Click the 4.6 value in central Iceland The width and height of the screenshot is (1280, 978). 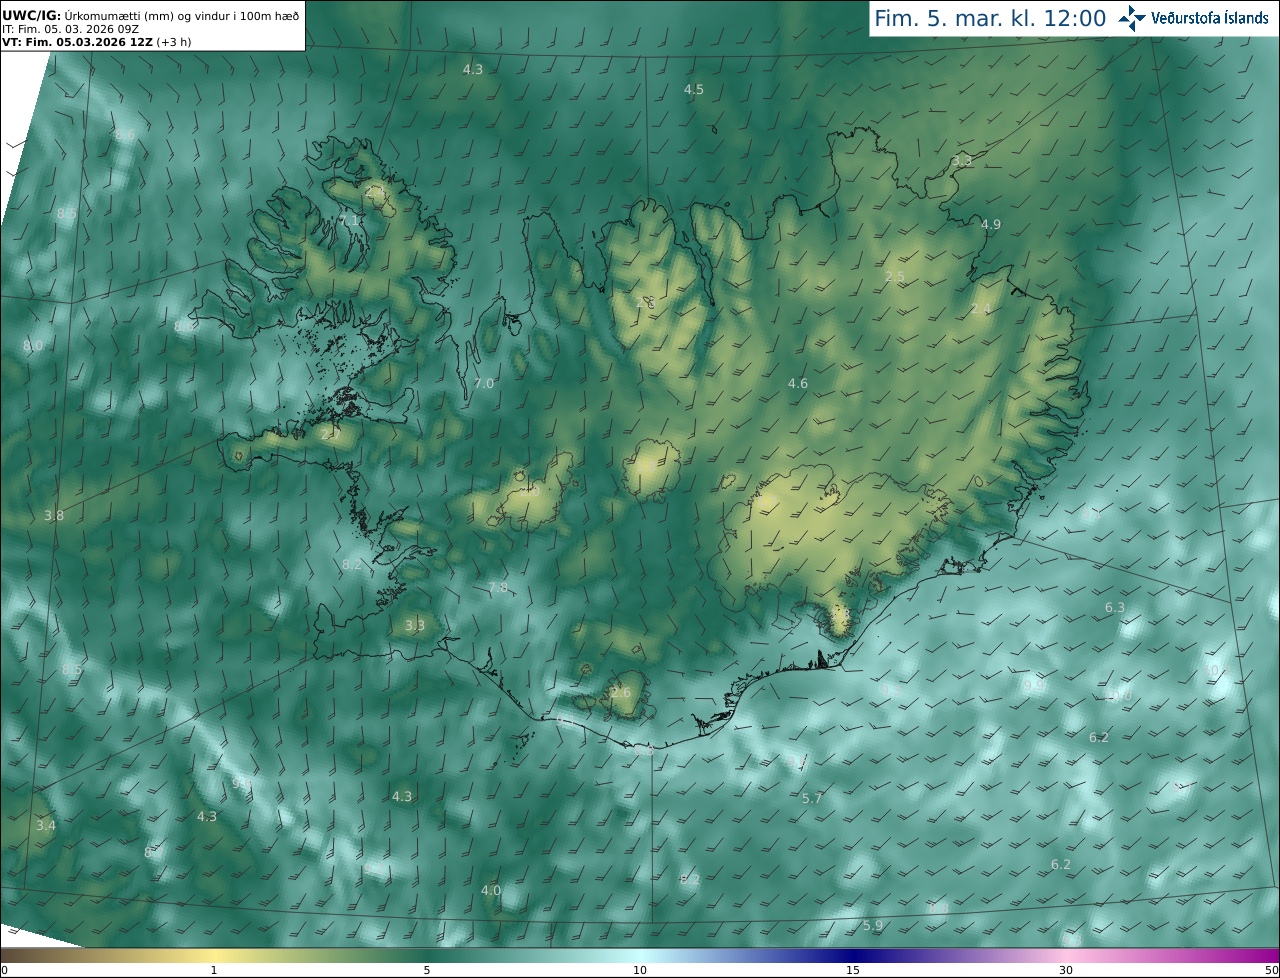point(797,384)
